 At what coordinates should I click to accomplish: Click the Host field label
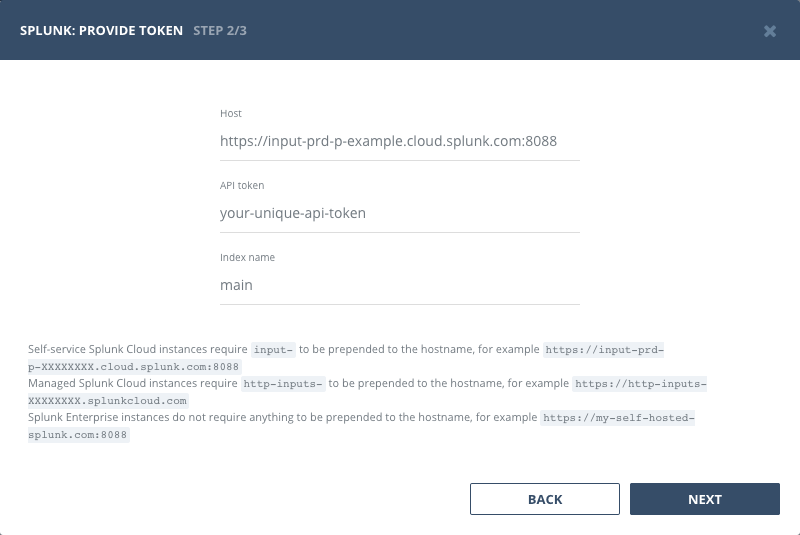click(231, 114)
